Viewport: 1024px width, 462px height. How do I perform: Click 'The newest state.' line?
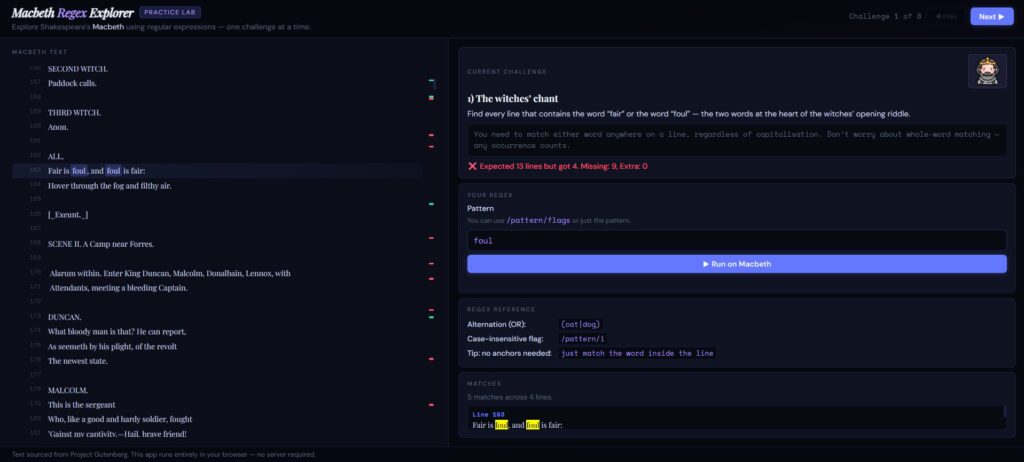coord(78,361)
